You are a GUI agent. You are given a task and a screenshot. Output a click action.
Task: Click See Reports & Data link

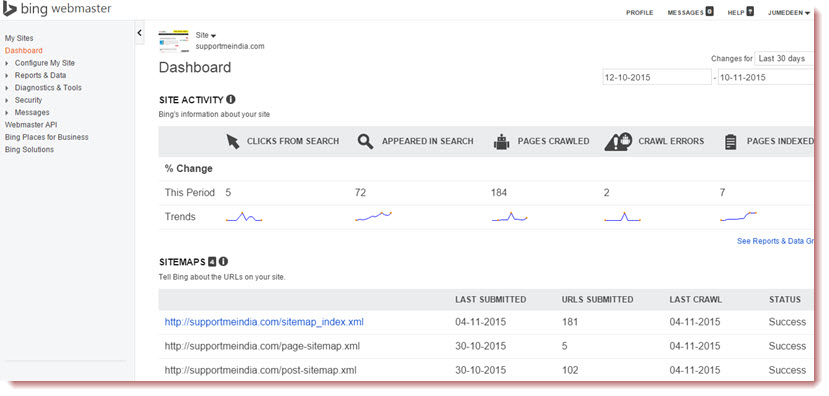tap(775, 241)
